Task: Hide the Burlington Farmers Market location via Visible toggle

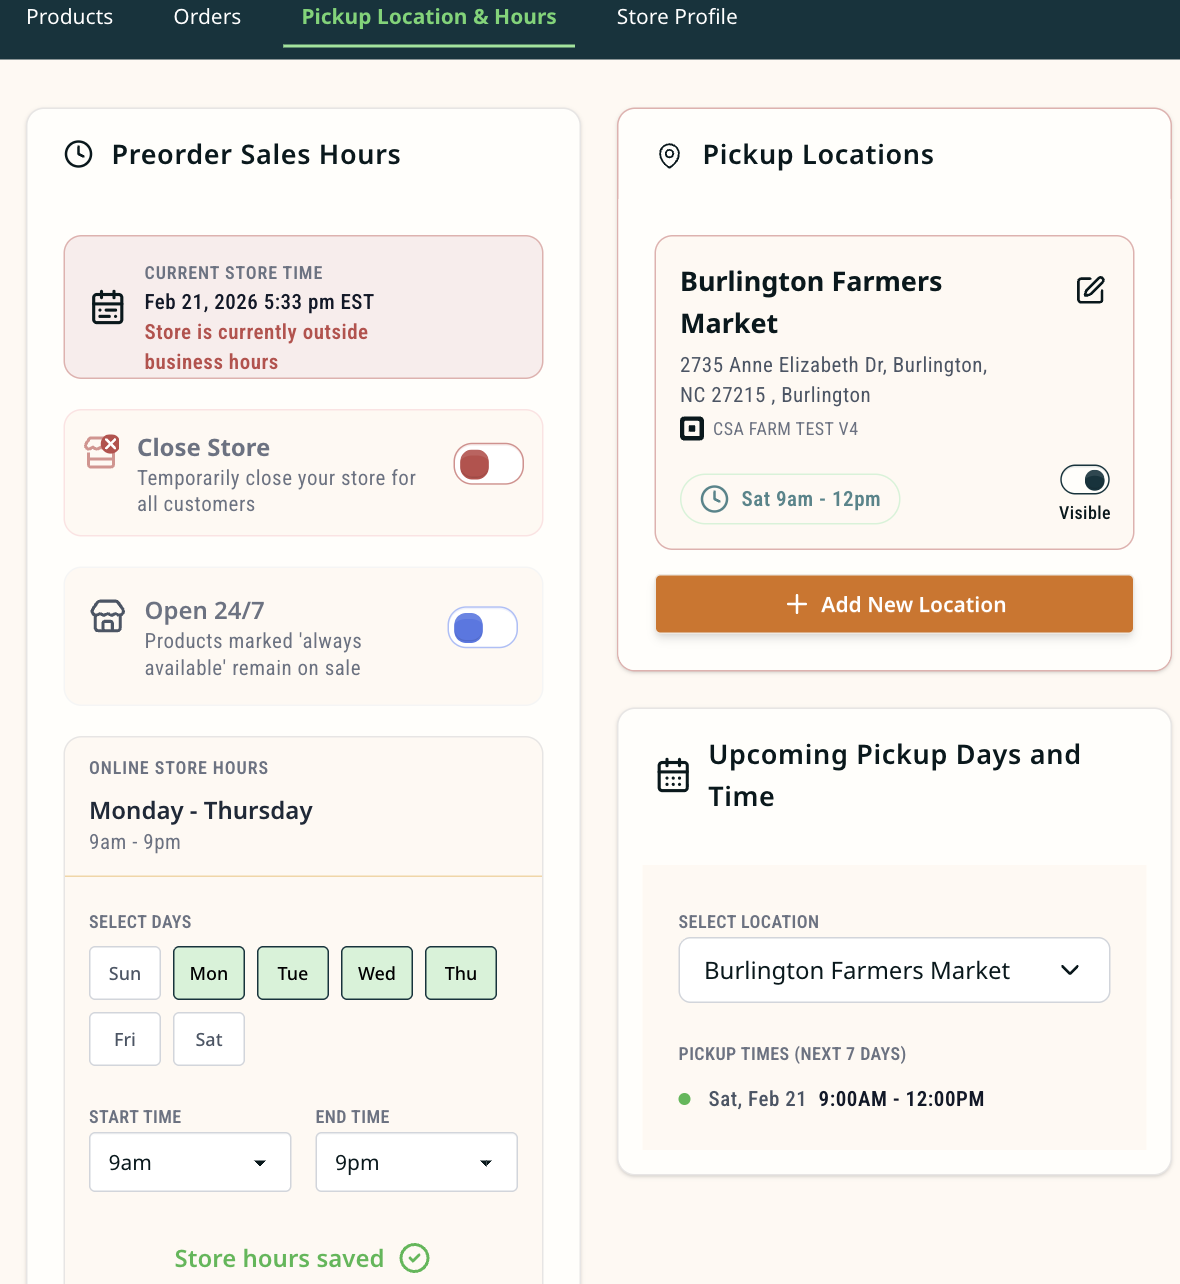Action: (1084, 480)
